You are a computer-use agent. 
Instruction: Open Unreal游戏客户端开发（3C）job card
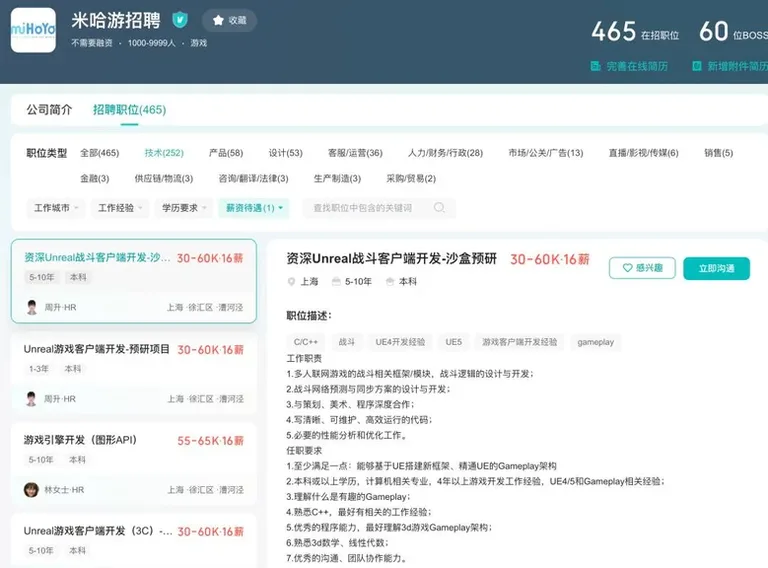coord(134,541)
